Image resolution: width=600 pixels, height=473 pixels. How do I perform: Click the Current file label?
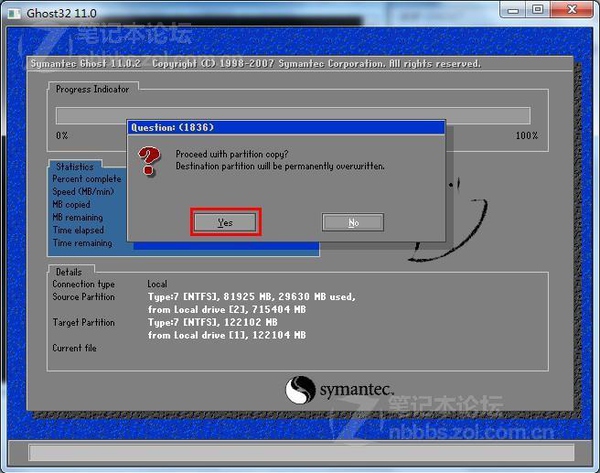(75, 348)
